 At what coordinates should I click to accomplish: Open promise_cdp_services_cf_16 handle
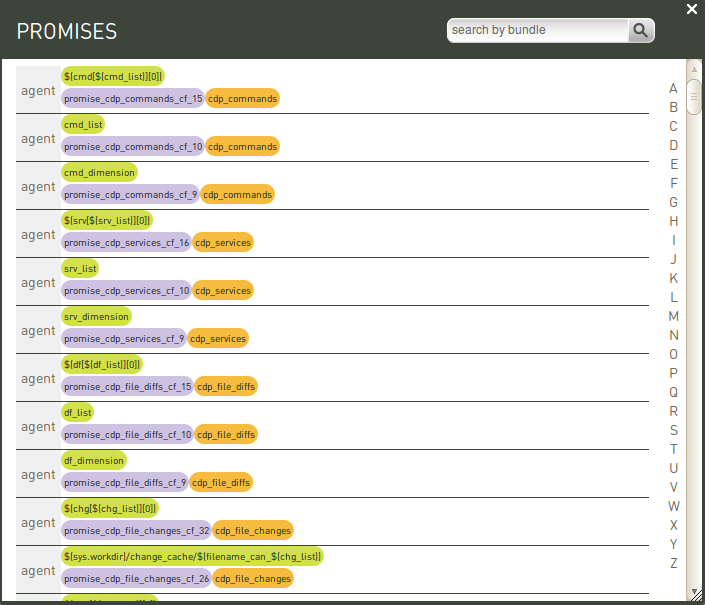(x=126, y=242)
